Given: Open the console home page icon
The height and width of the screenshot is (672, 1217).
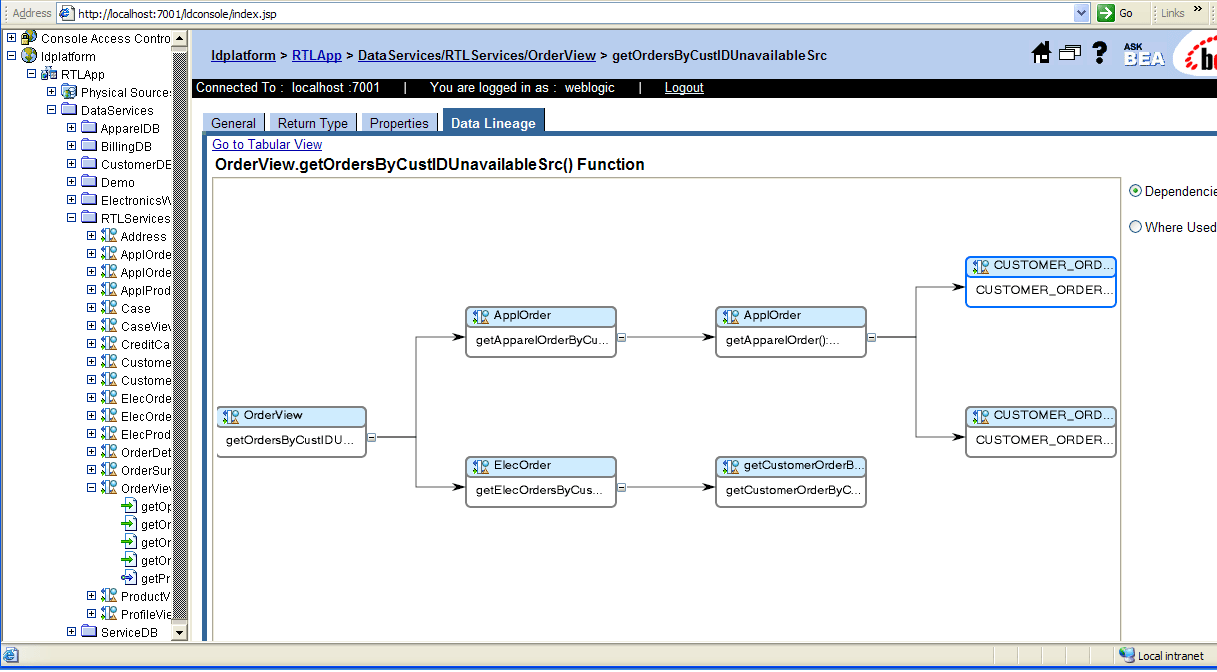Looking at the screenshot, I should click(1041, 53).
